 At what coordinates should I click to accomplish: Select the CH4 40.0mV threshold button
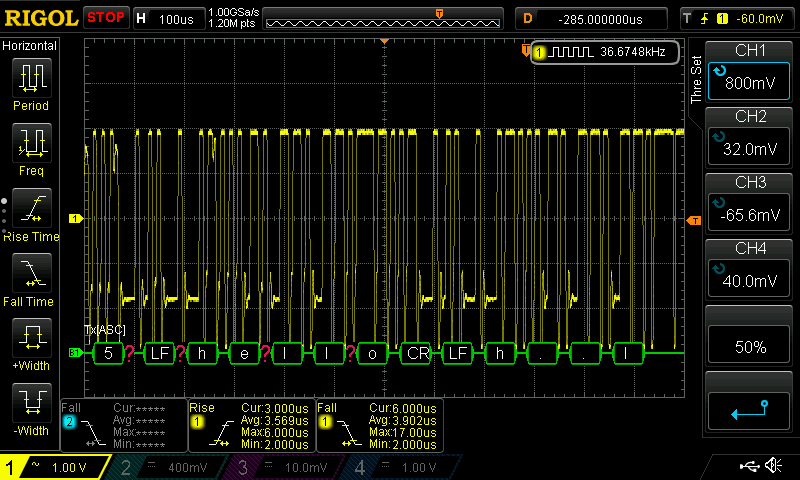pyautogui.click(x=749, y=279)
